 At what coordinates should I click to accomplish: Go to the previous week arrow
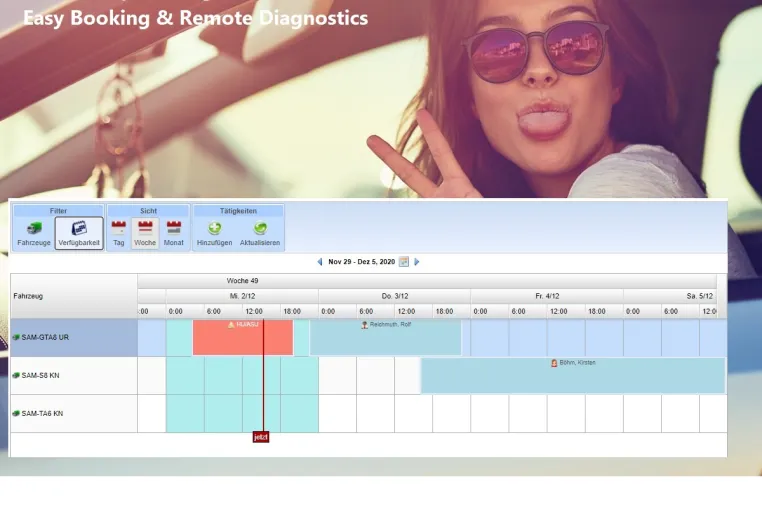click(320, 262)
